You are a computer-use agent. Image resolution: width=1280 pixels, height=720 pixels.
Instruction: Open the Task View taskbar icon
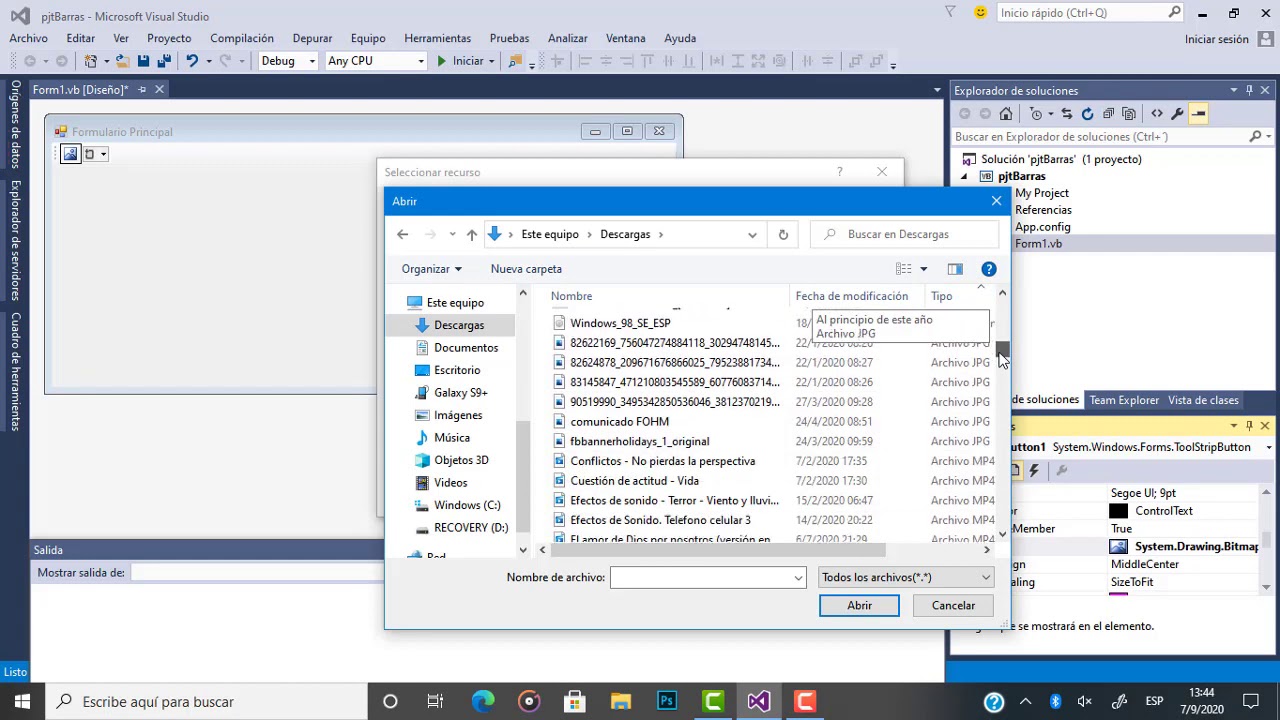(x=435, y=701)
